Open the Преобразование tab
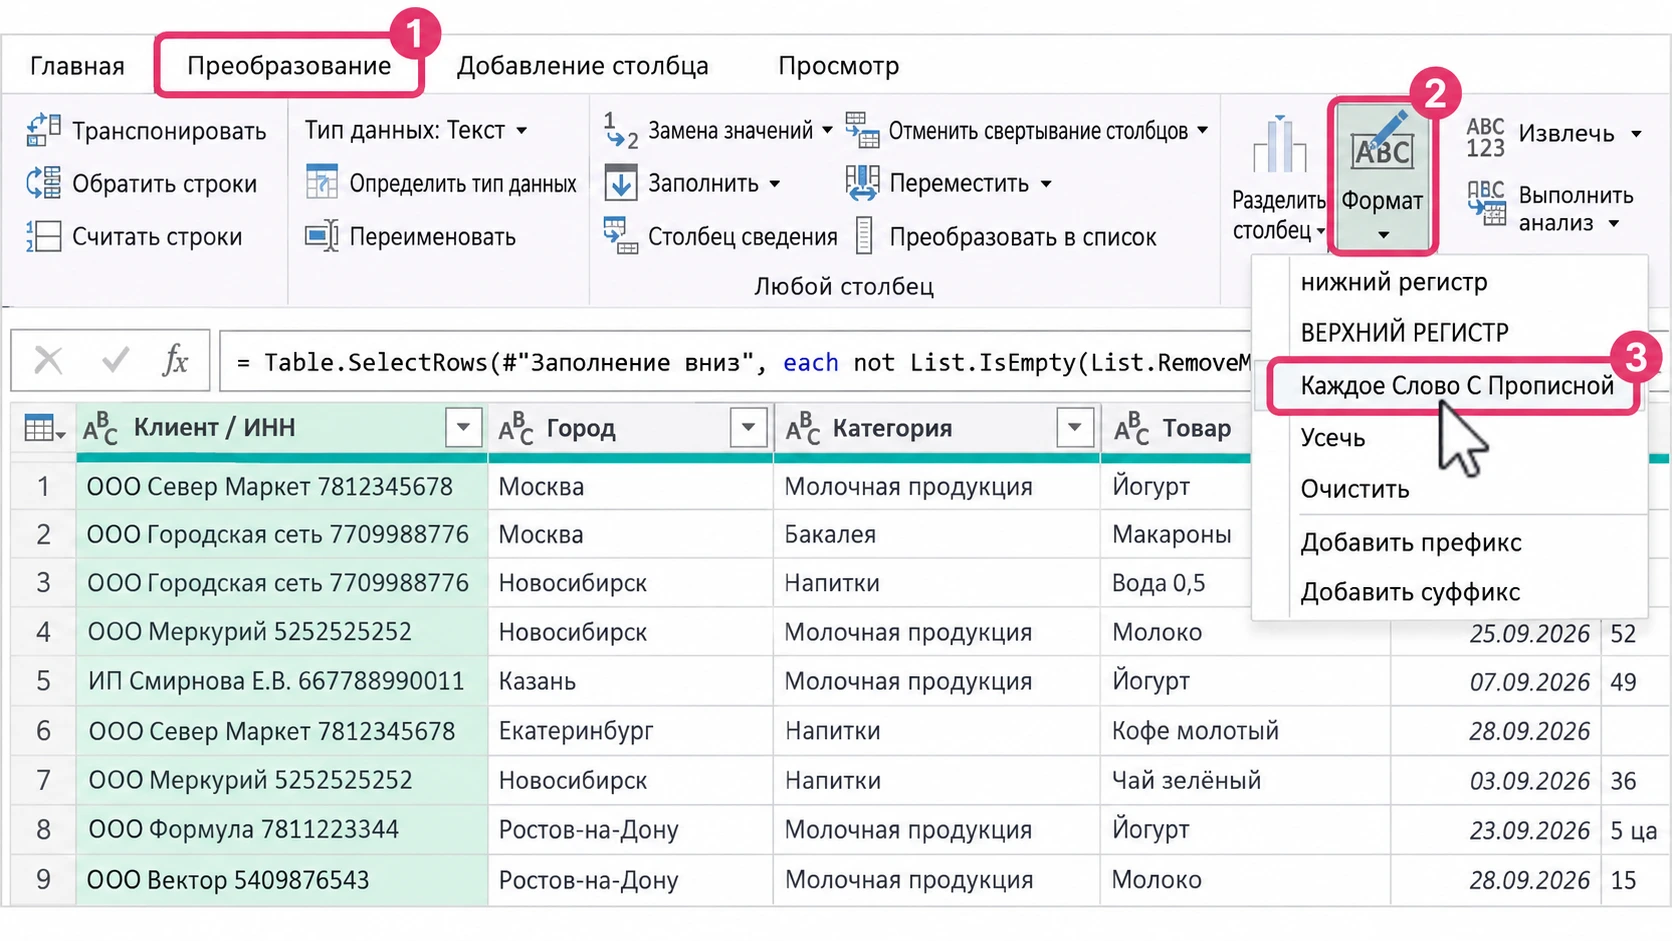 [289, 66]
